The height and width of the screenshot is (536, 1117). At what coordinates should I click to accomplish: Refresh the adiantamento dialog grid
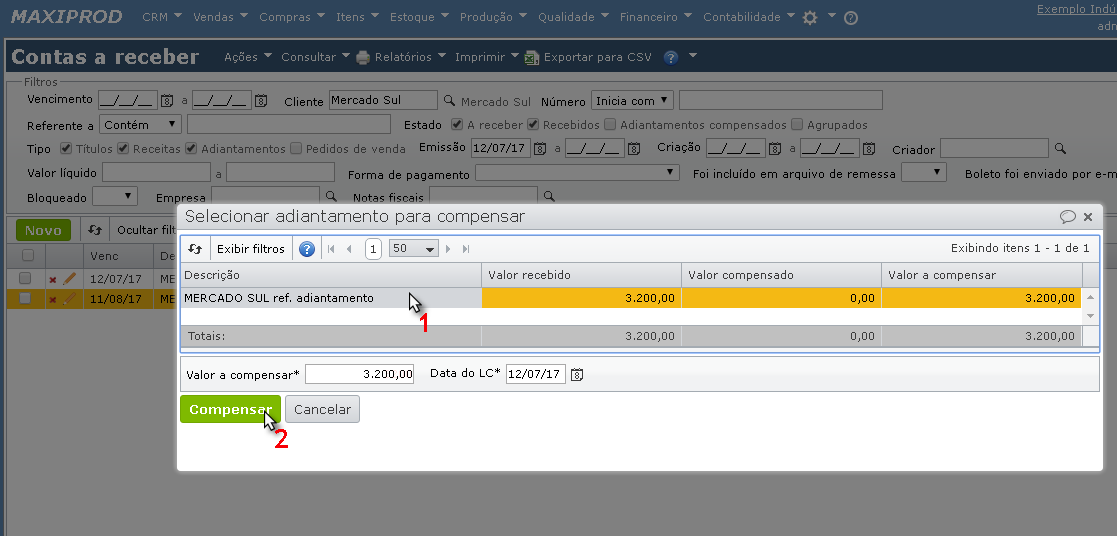(x=195, y=249)
